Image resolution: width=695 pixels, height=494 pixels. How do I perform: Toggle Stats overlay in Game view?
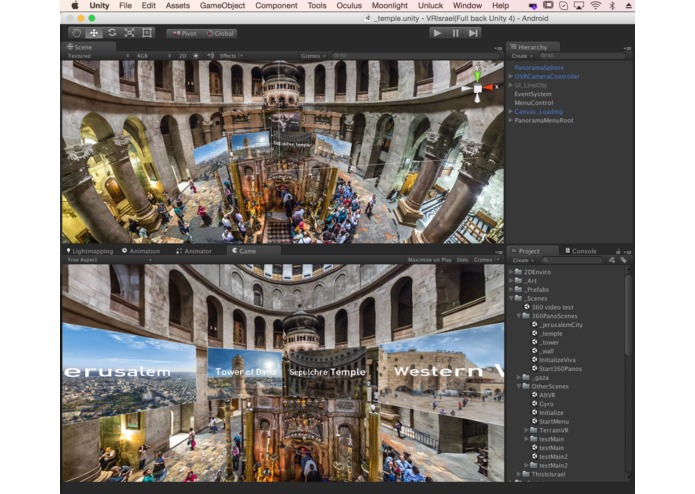462,260
